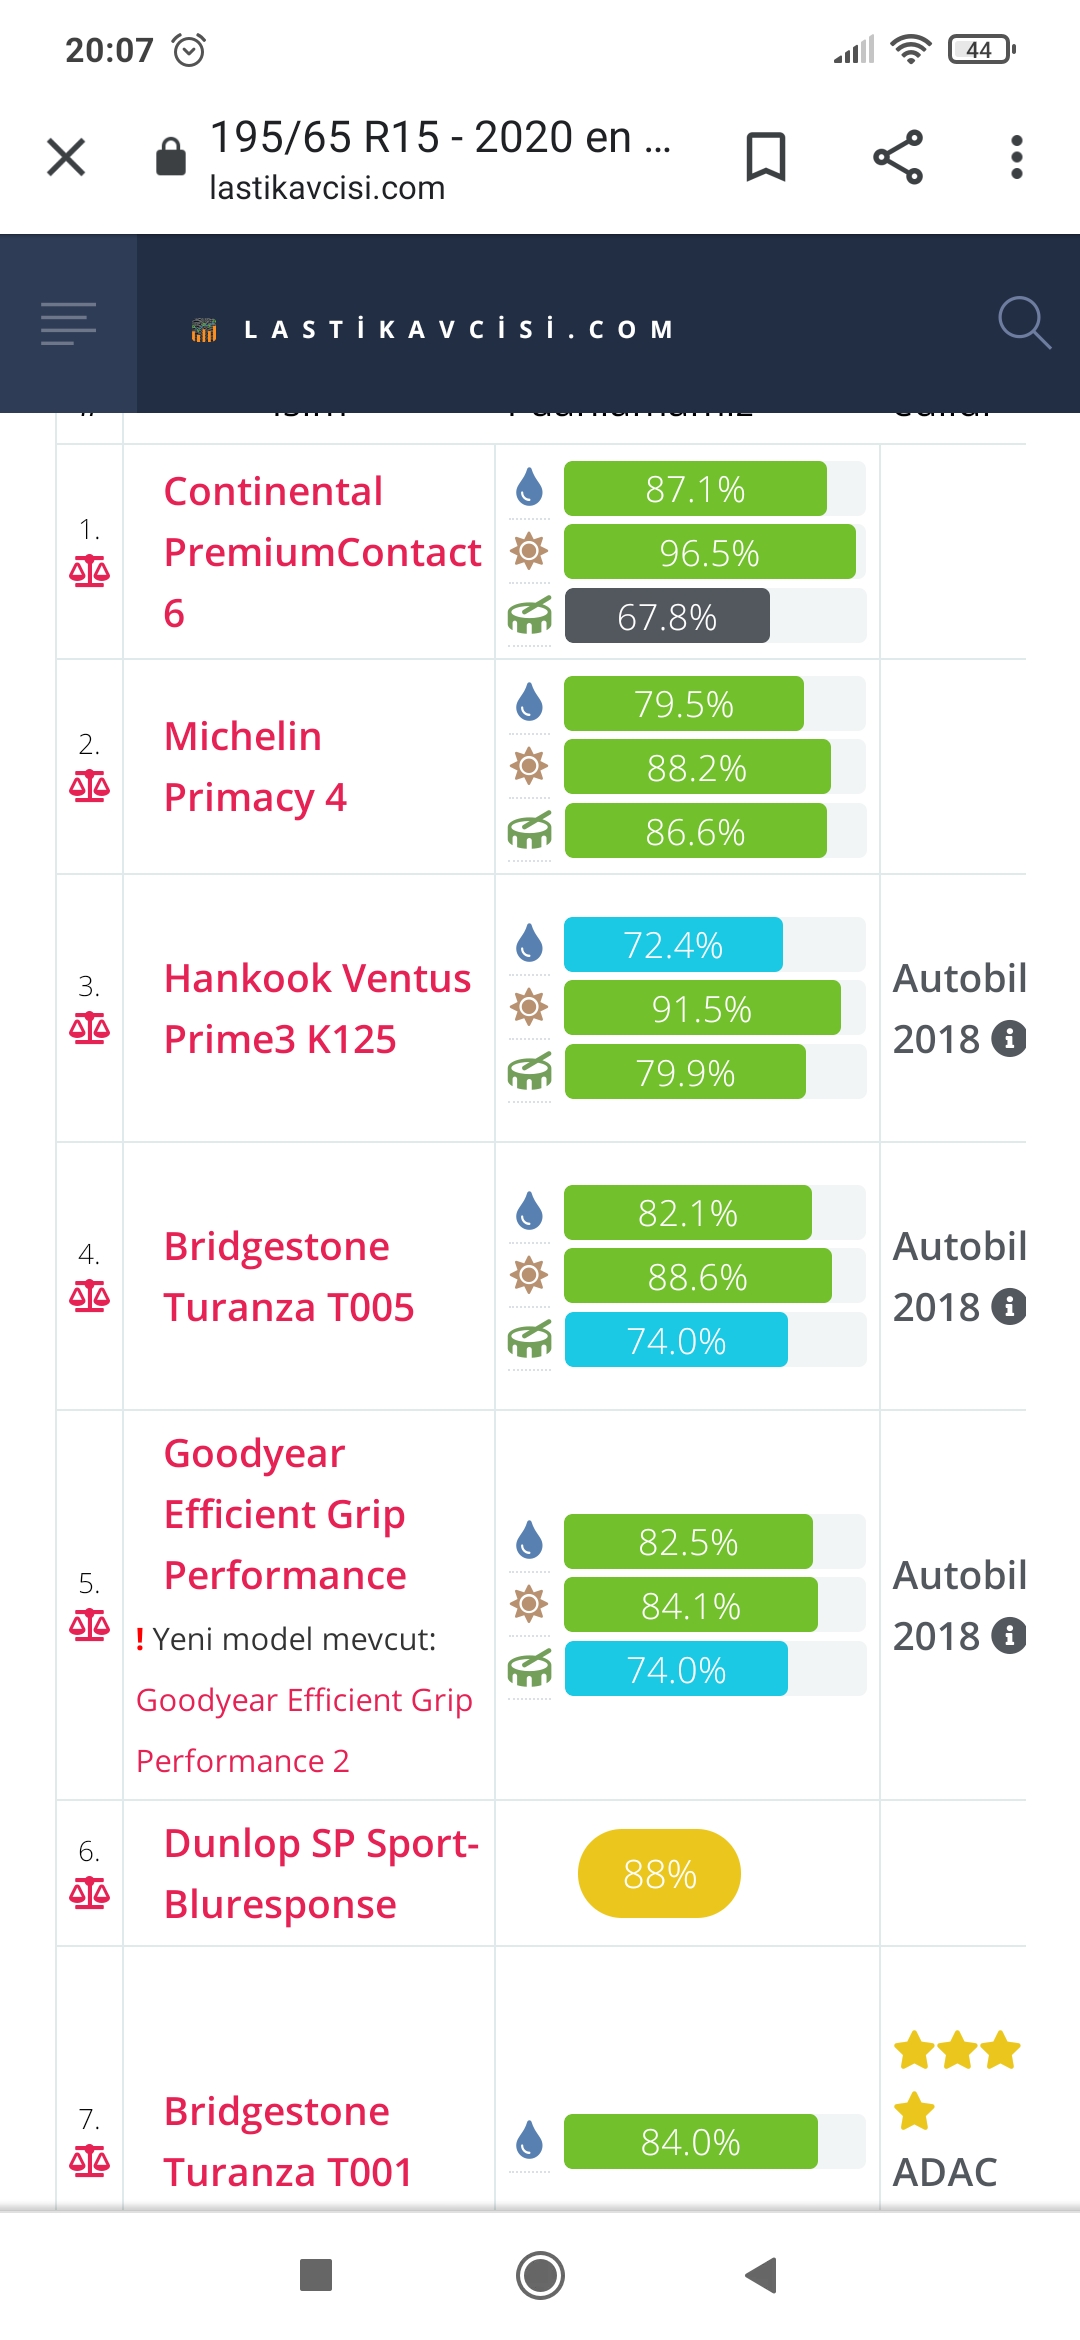Tap the site search magnifier icon

coord(1024,323)
